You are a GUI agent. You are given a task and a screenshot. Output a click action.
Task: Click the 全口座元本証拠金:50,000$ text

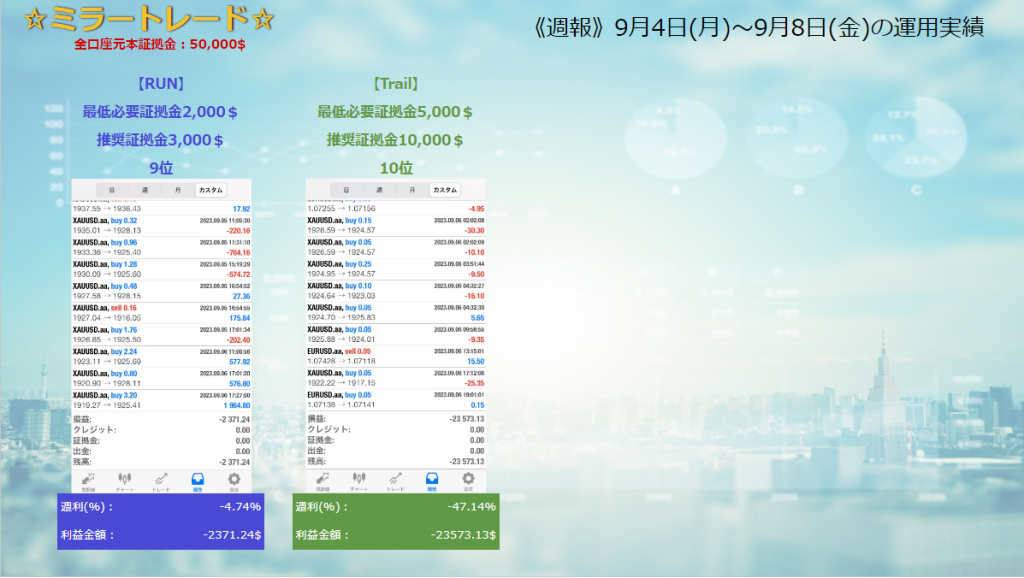coord(160,44)
